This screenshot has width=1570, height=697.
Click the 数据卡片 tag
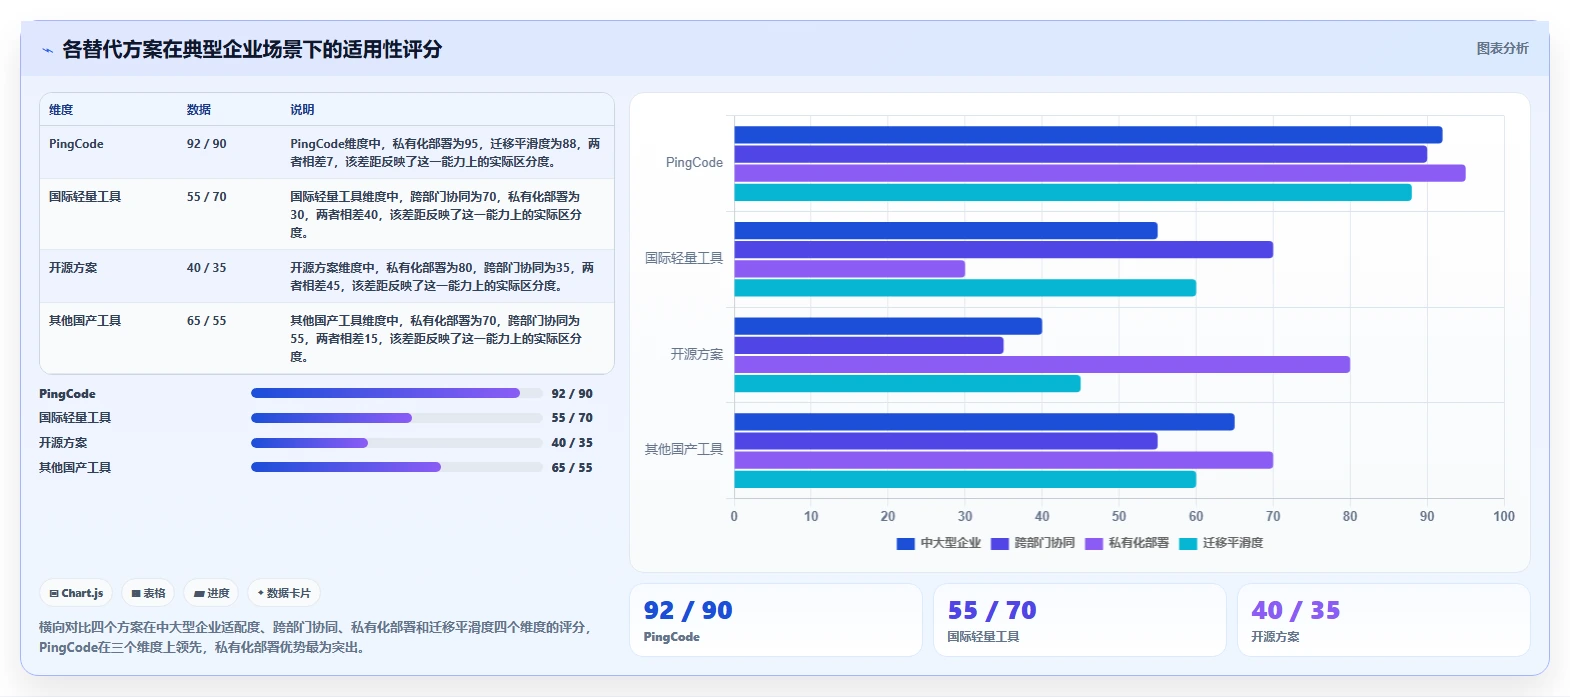point(284,593)
